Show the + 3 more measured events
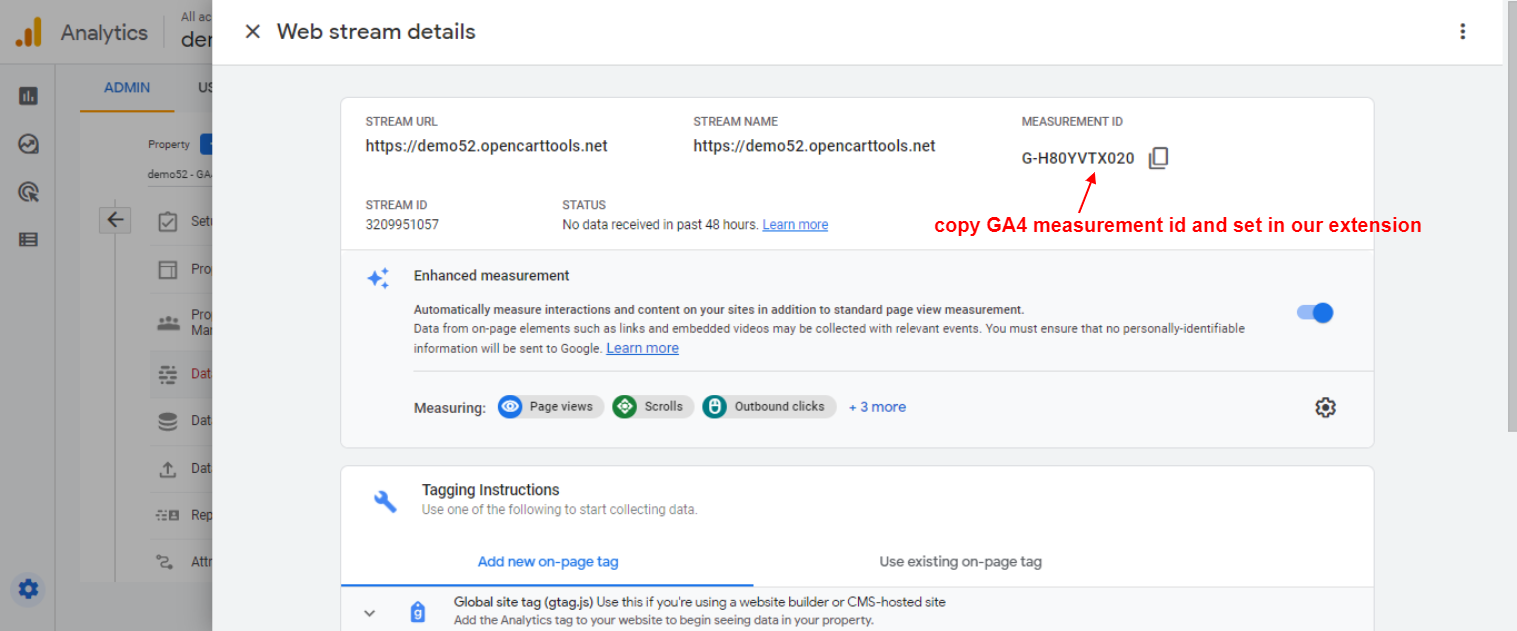Viewport: 1517px width, 631px height. [877, 407]
